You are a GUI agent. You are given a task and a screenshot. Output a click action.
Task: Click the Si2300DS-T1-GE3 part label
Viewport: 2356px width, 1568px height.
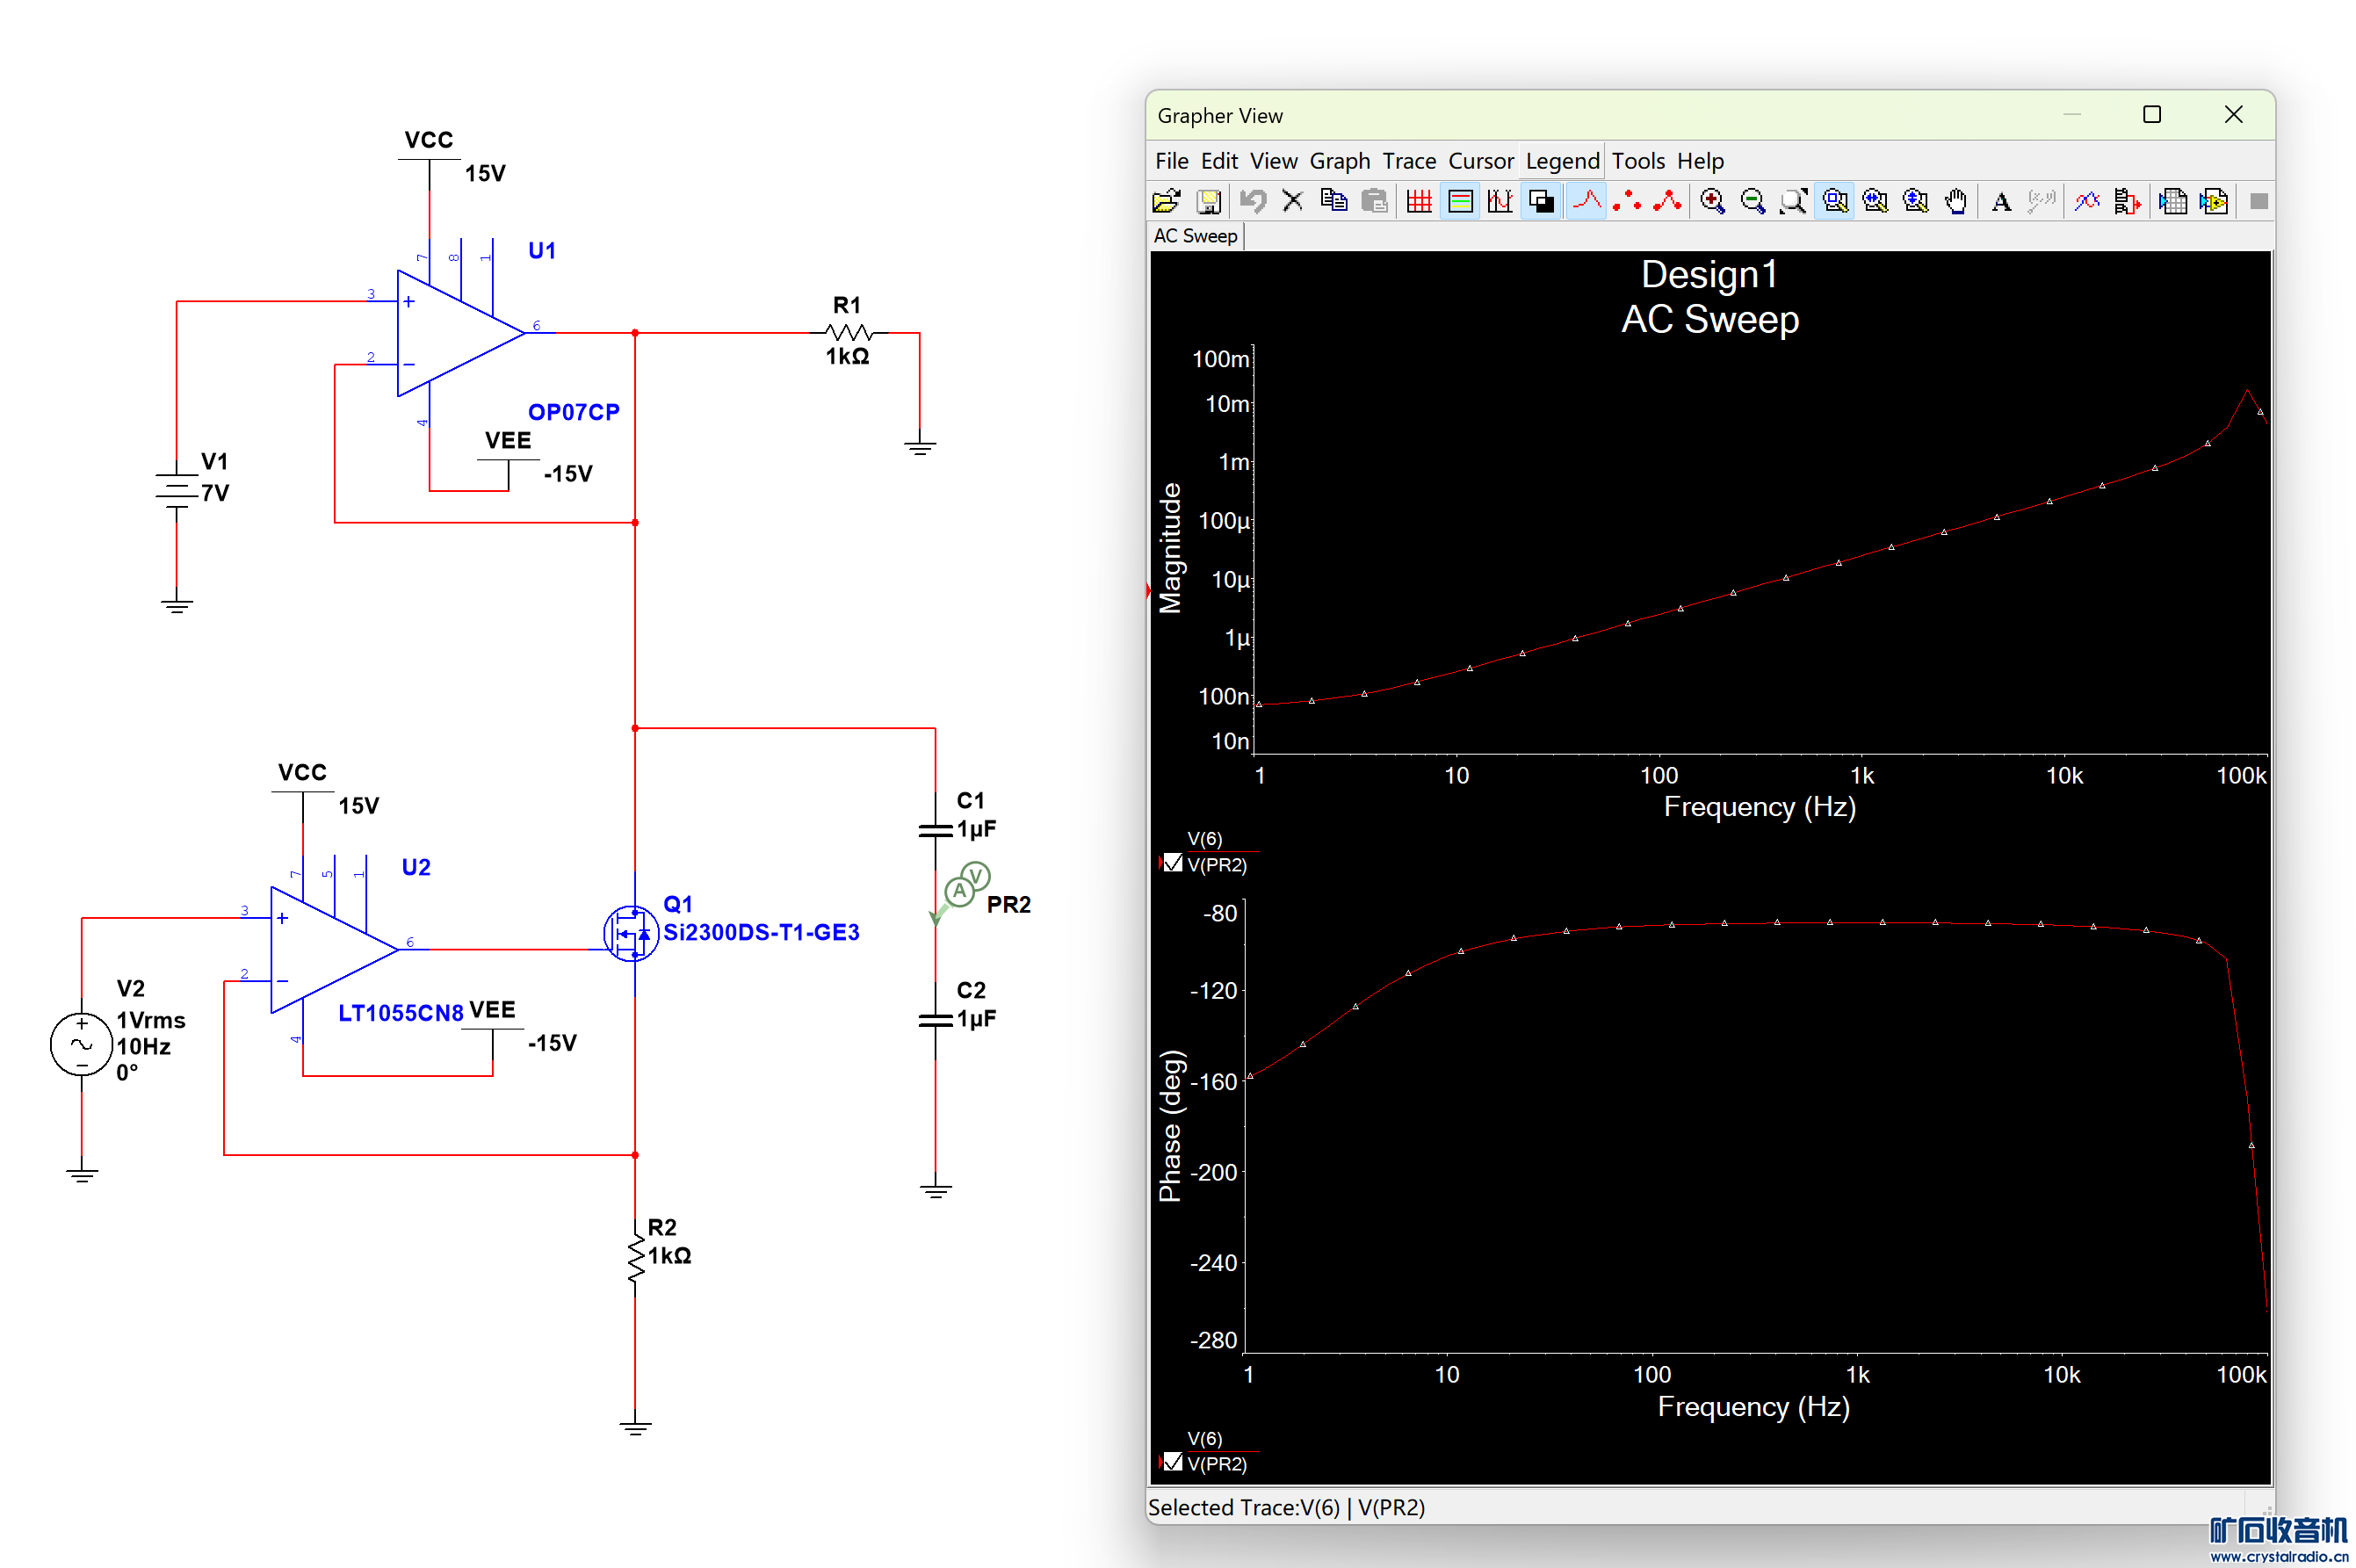click(x=761, y=932)
